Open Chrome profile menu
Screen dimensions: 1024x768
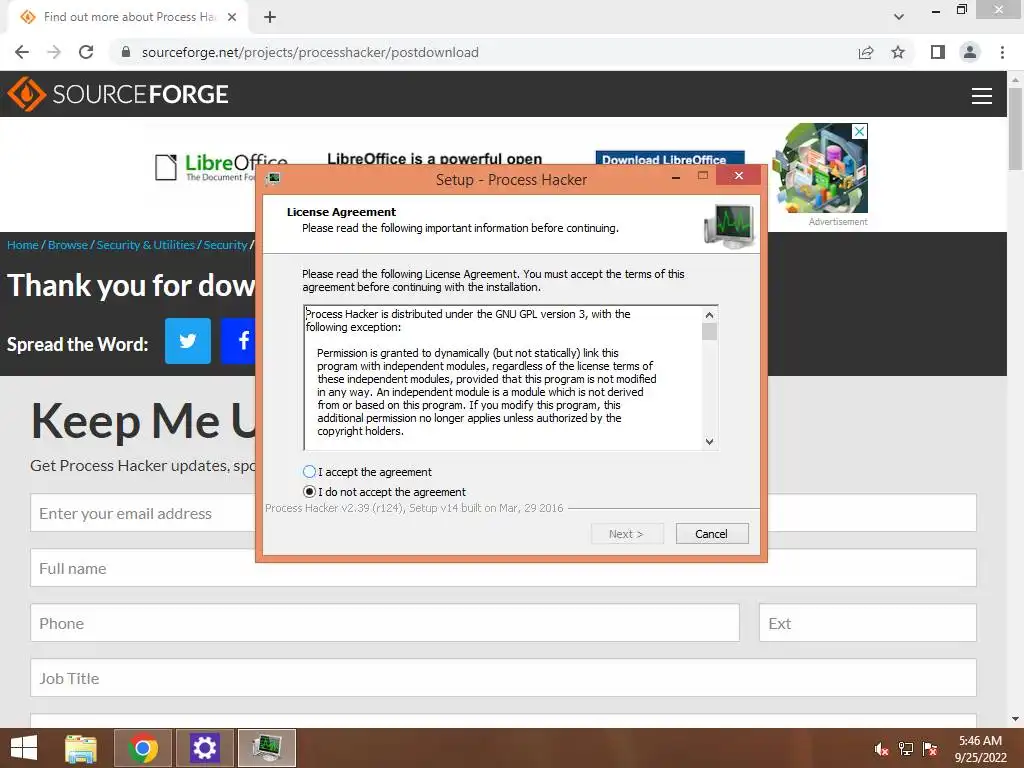click(970, 52)
